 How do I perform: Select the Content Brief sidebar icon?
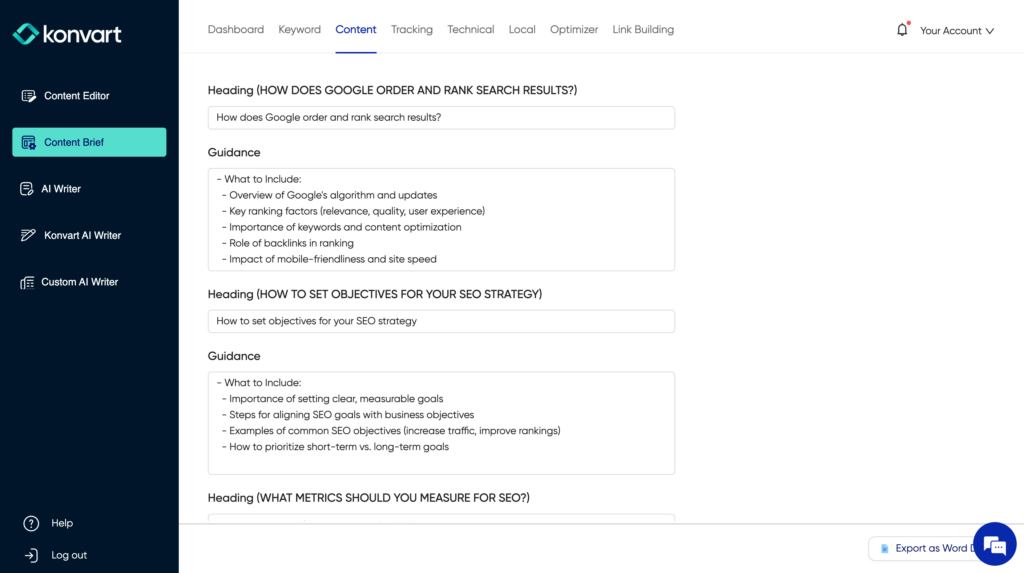pos(29,143)
